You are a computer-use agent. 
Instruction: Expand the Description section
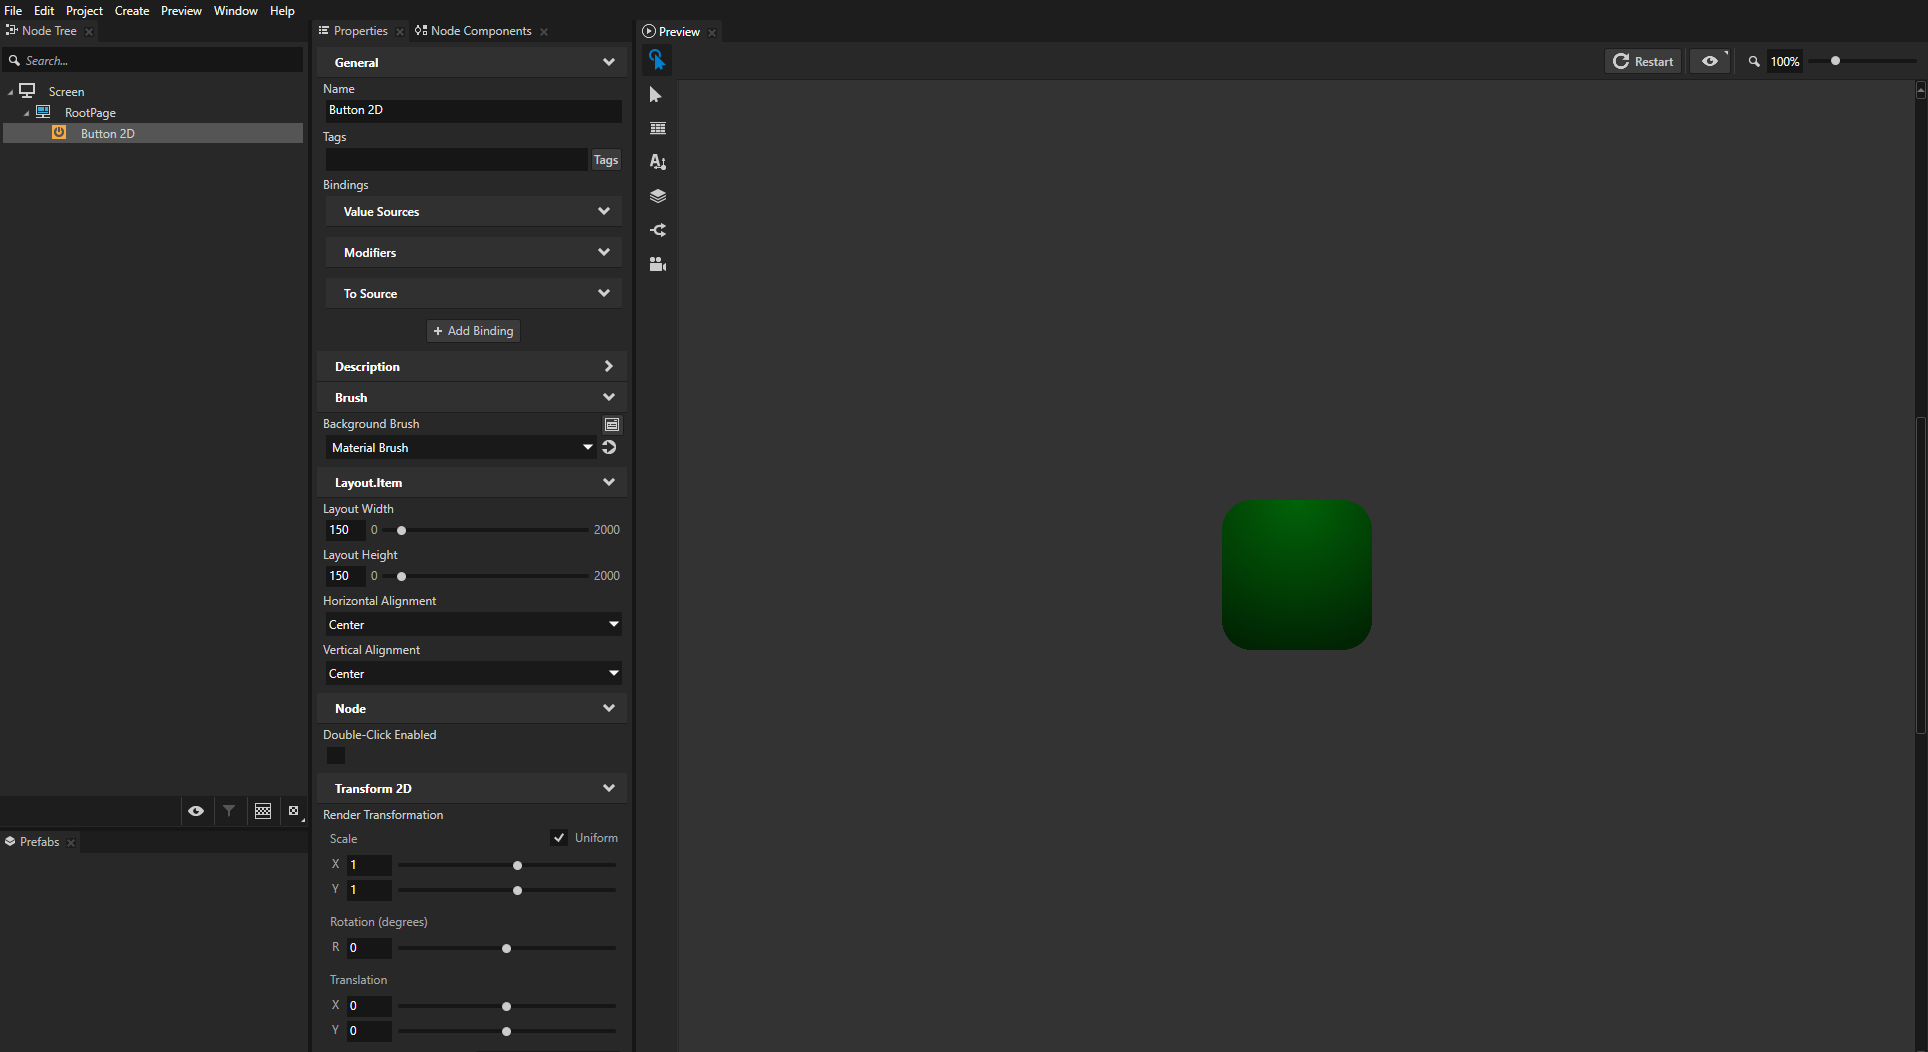[608, 366]
